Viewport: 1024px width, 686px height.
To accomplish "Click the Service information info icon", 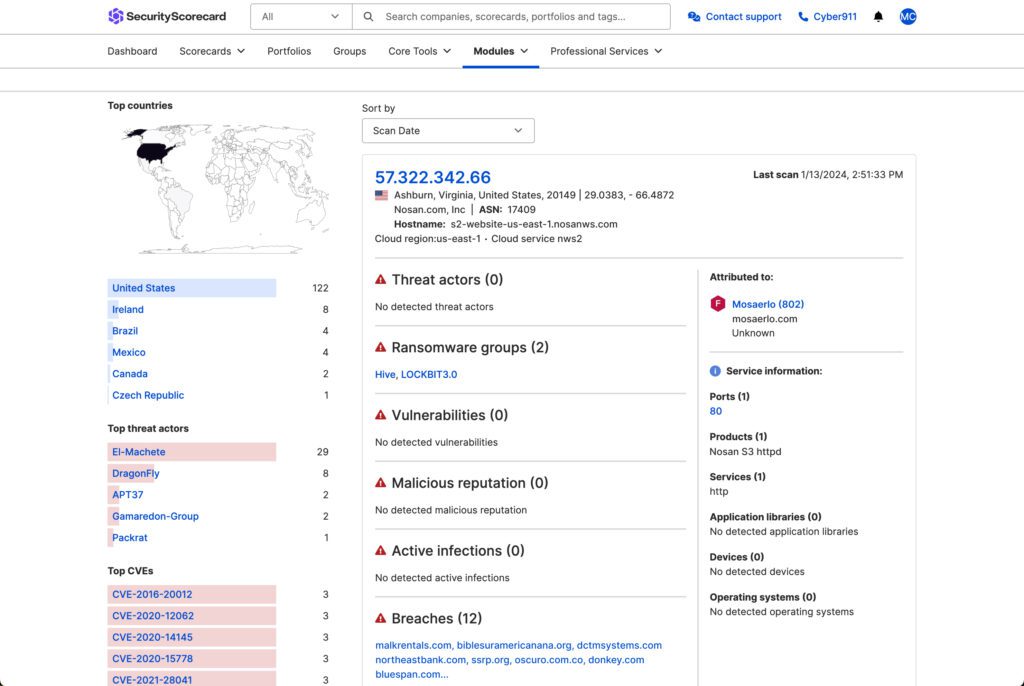I will 715,371.
